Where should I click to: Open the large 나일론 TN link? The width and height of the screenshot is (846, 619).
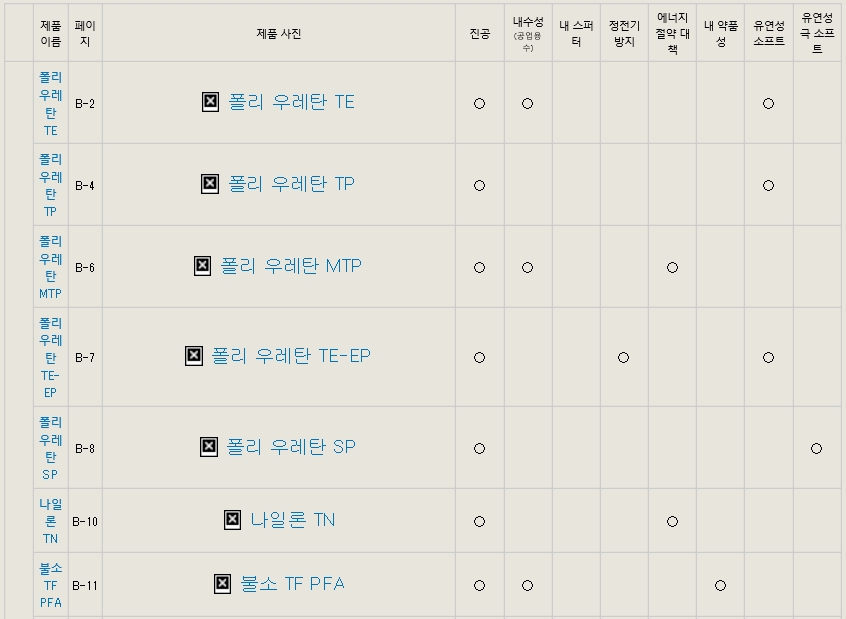tap(292, 520)
